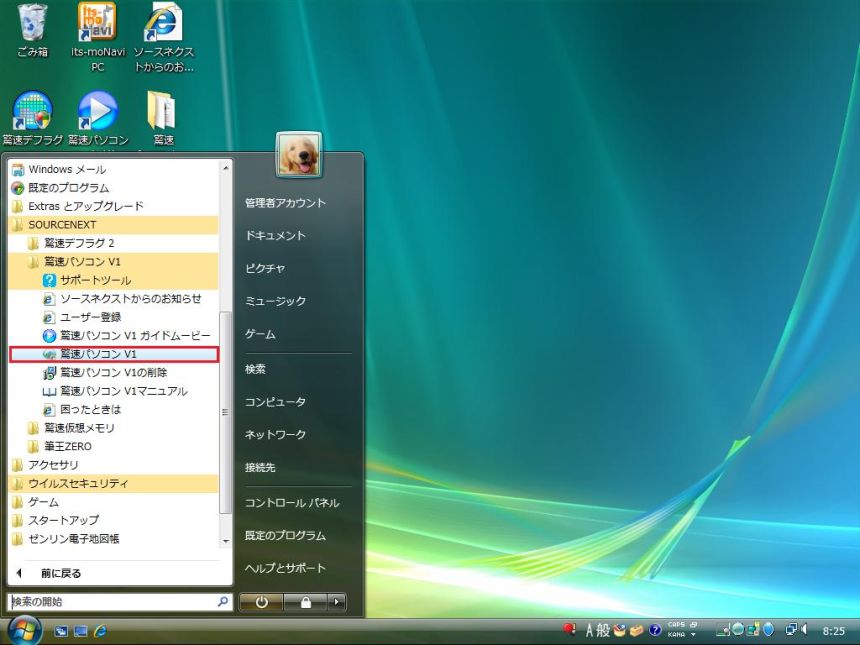Open ドキュメント from the right pane
Screen dimensions: 860x645
(275, 236)
